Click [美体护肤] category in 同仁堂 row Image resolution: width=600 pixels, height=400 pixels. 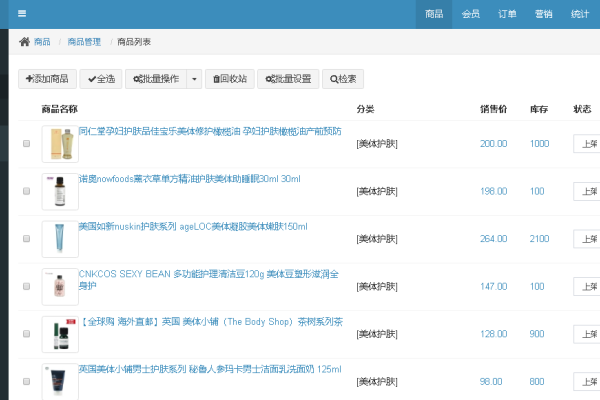377,144
